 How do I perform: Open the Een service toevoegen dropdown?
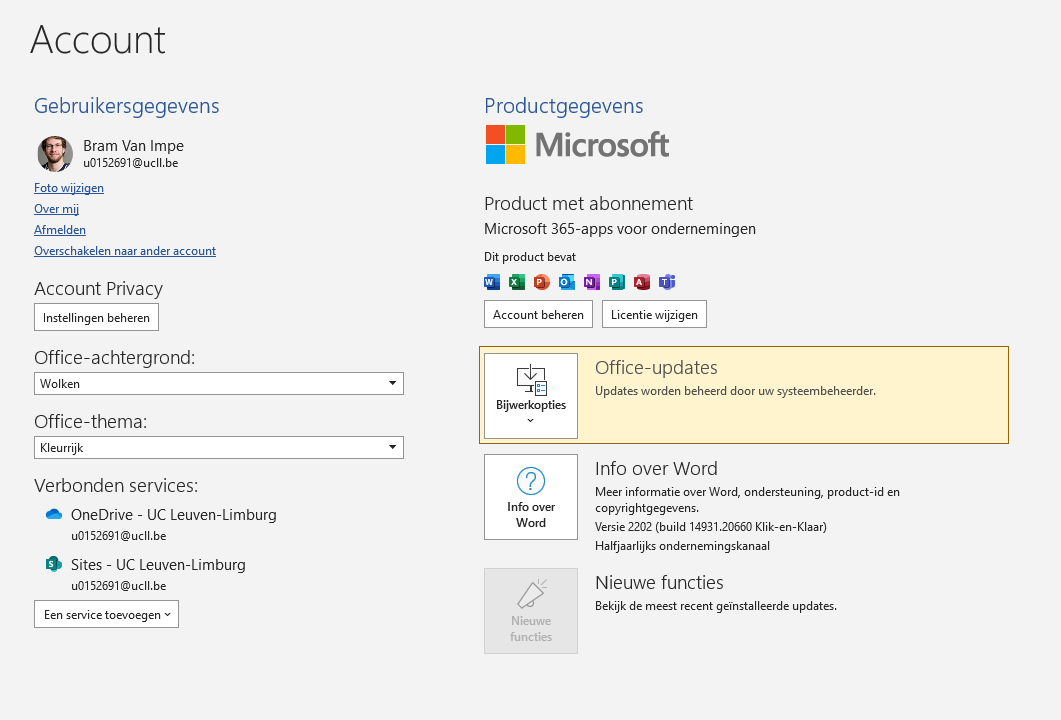tap(106, 615)
